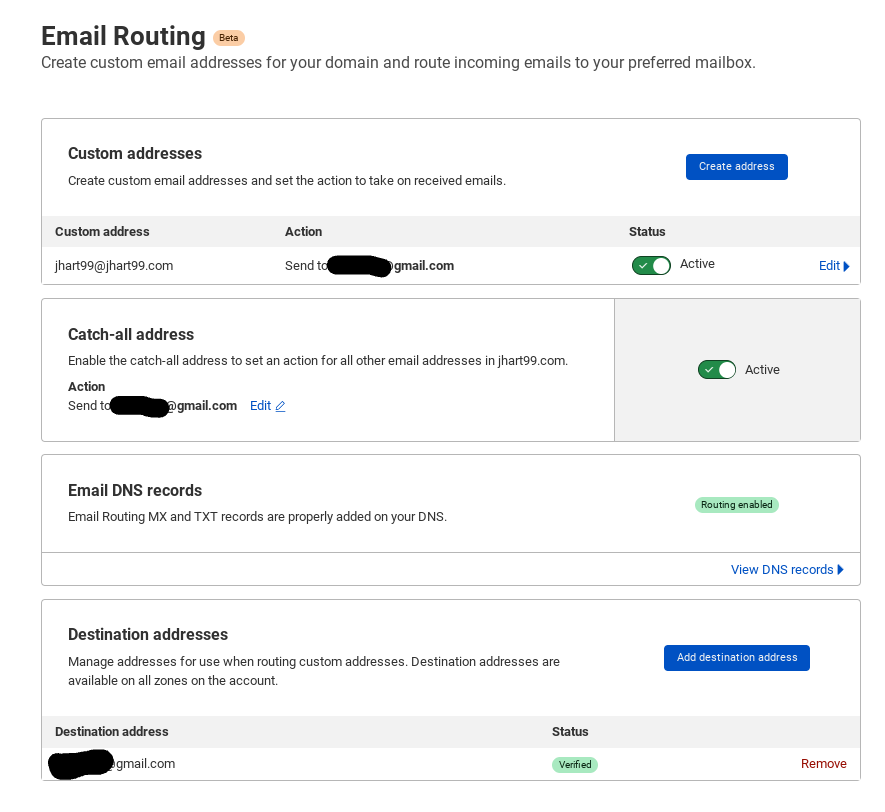Remove the verified destination address
The height and width of the screenshot is (812, 885).
[x=823, y=764]
